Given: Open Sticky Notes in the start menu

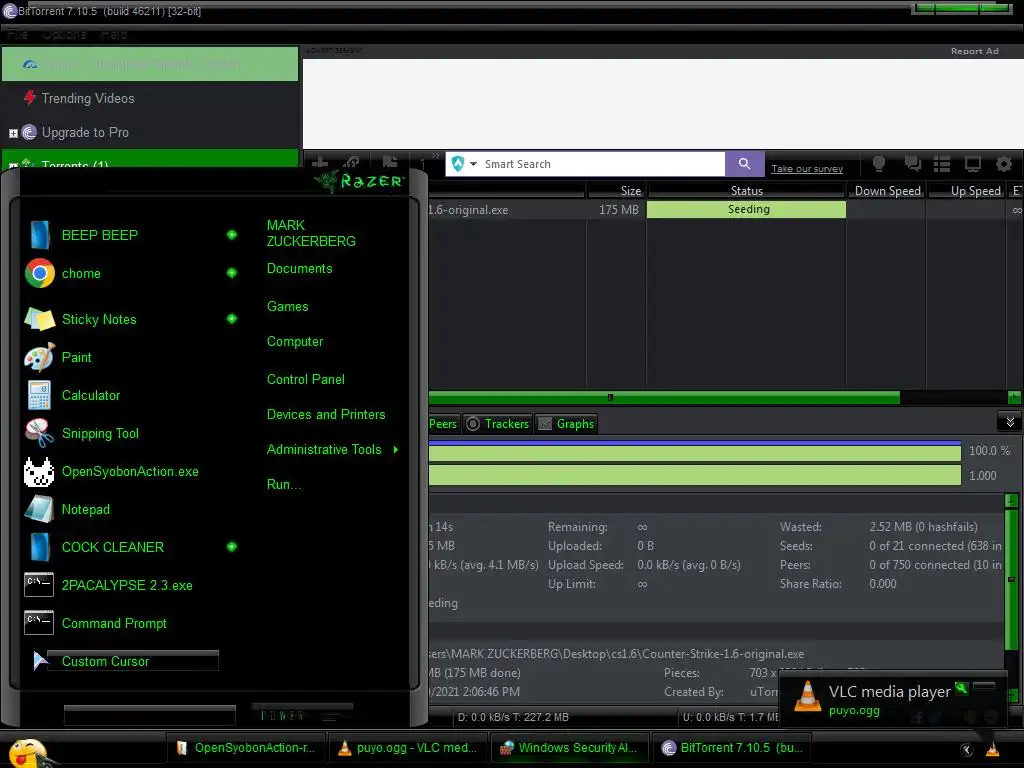Looking at the screenshot, I should coord(99,319).
